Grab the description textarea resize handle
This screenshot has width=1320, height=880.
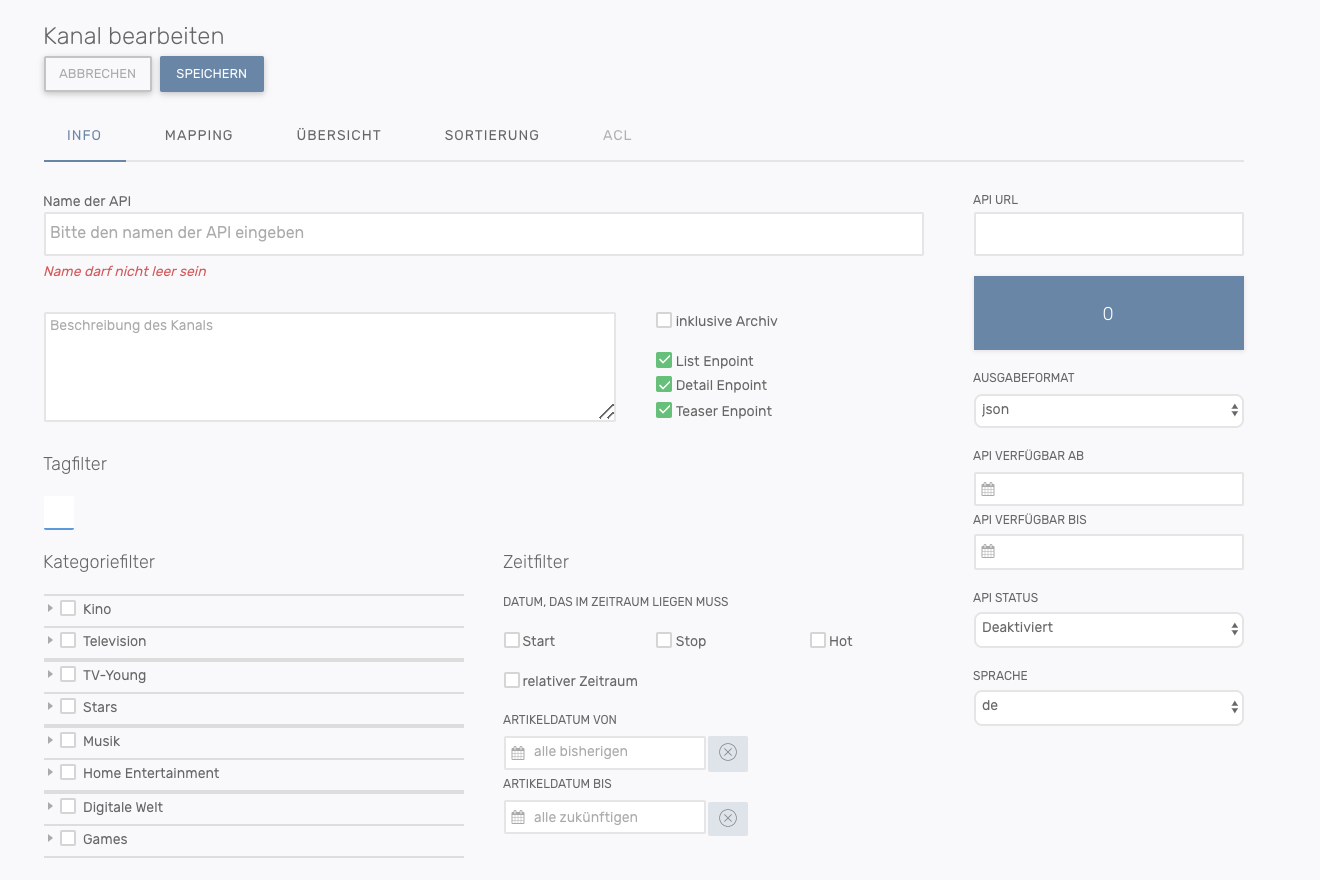coord(606,412)
